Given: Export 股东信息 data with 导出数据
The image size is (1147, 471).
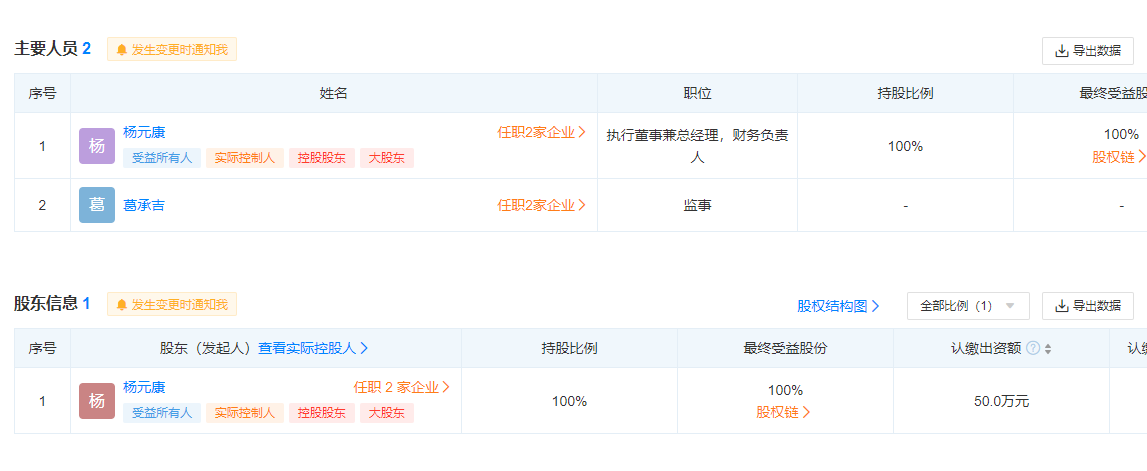Looking at the screenshot, I should 1087,306.
